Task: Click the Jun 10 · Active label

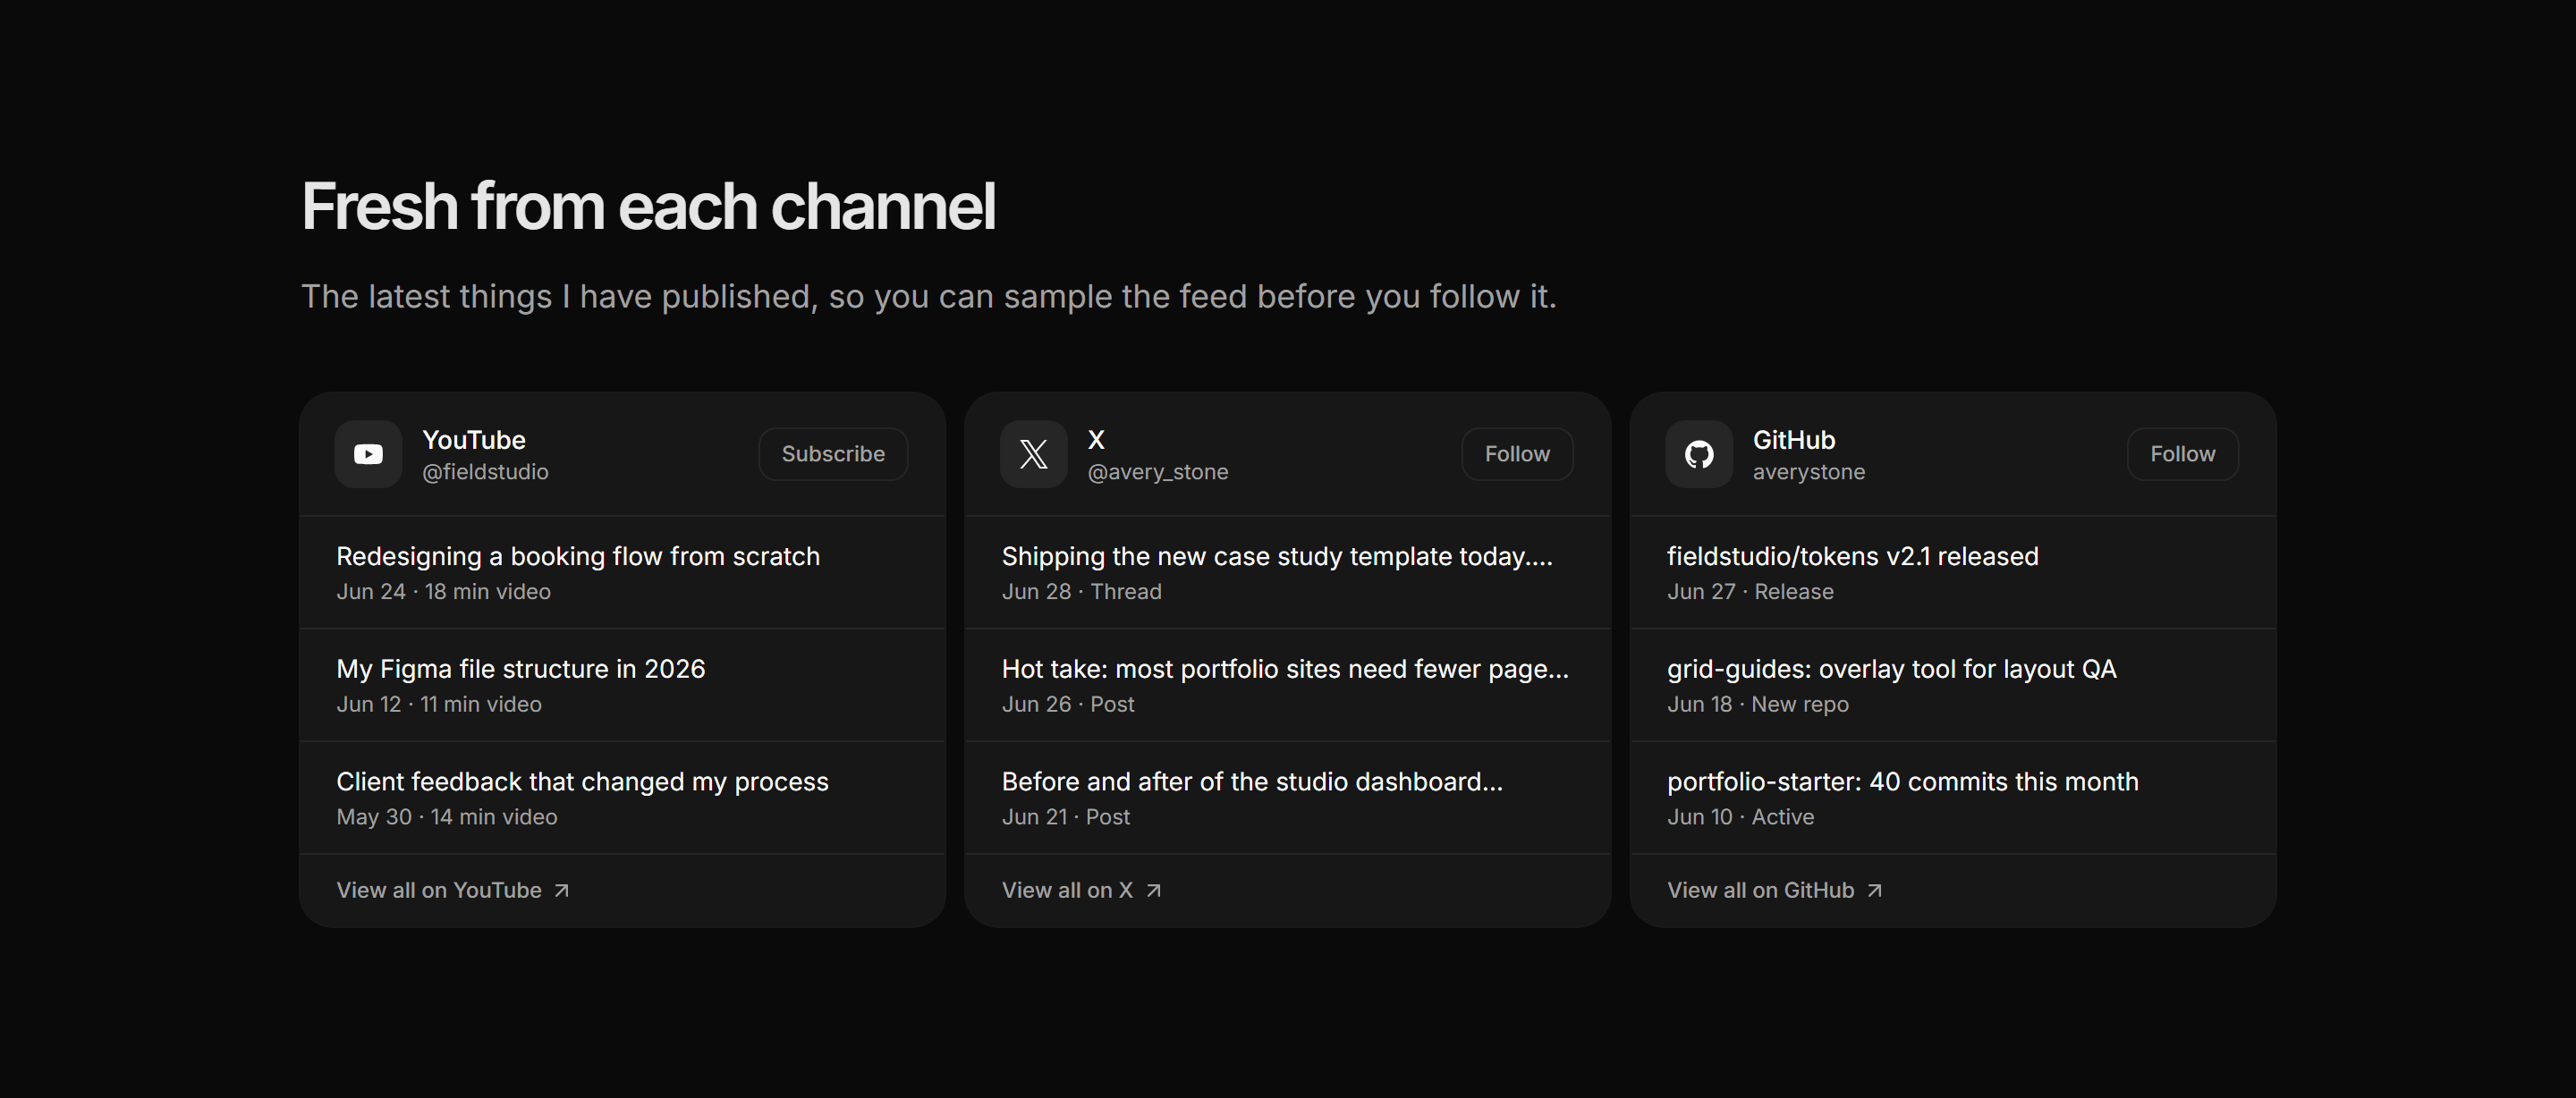Action: point(1741,817)
